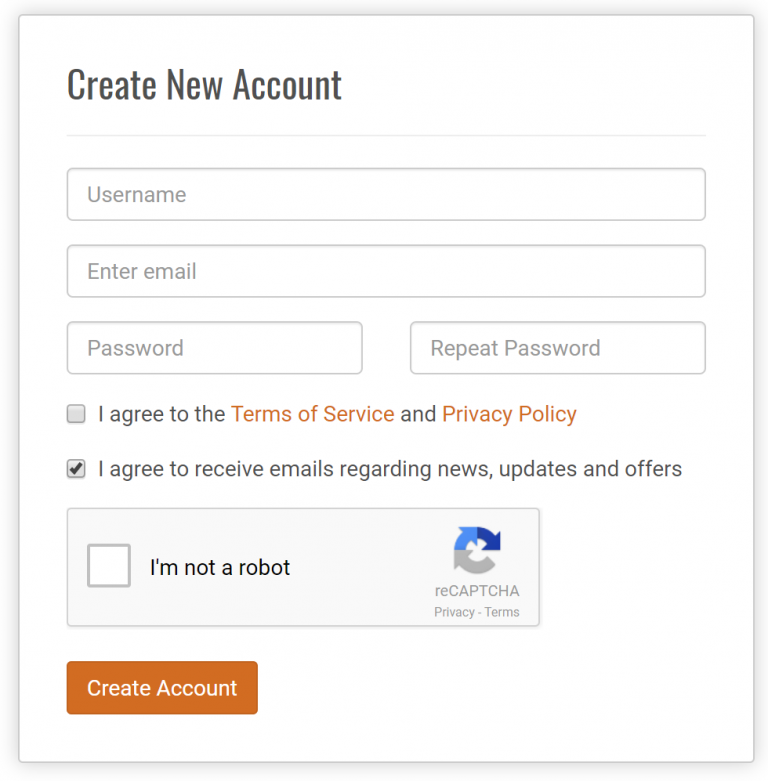Uncheck the receive emails checkbox
768x781 pixels.
coord(76,468)
